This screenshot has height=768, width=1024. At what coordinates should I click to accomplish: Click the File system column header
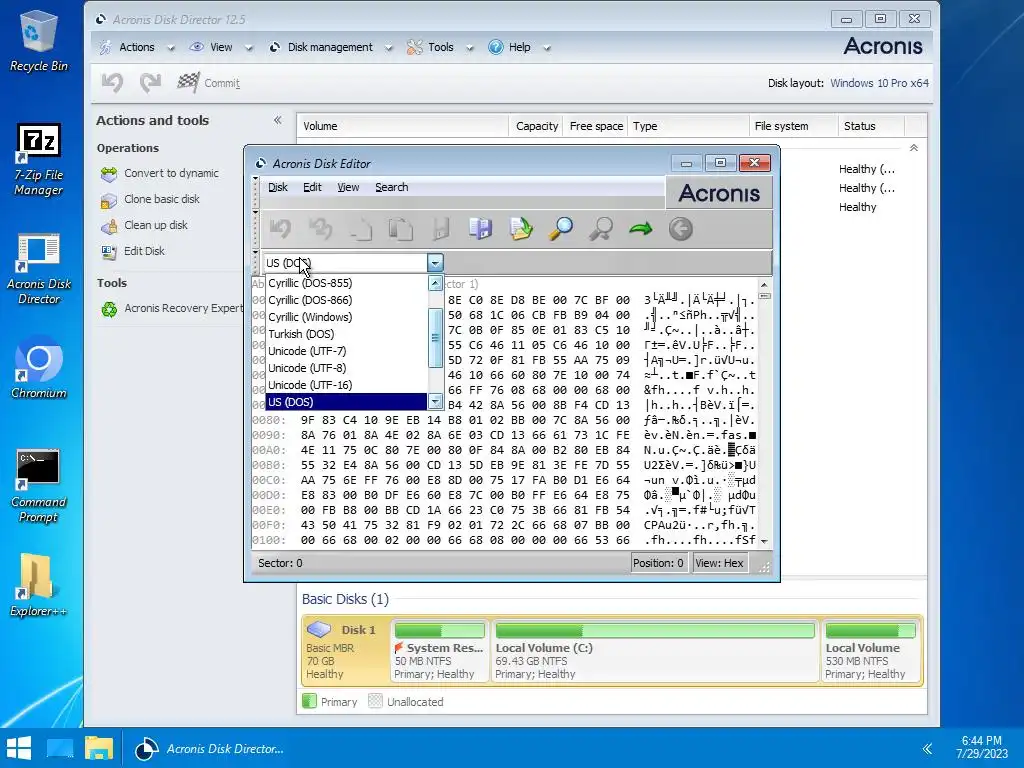793,126
